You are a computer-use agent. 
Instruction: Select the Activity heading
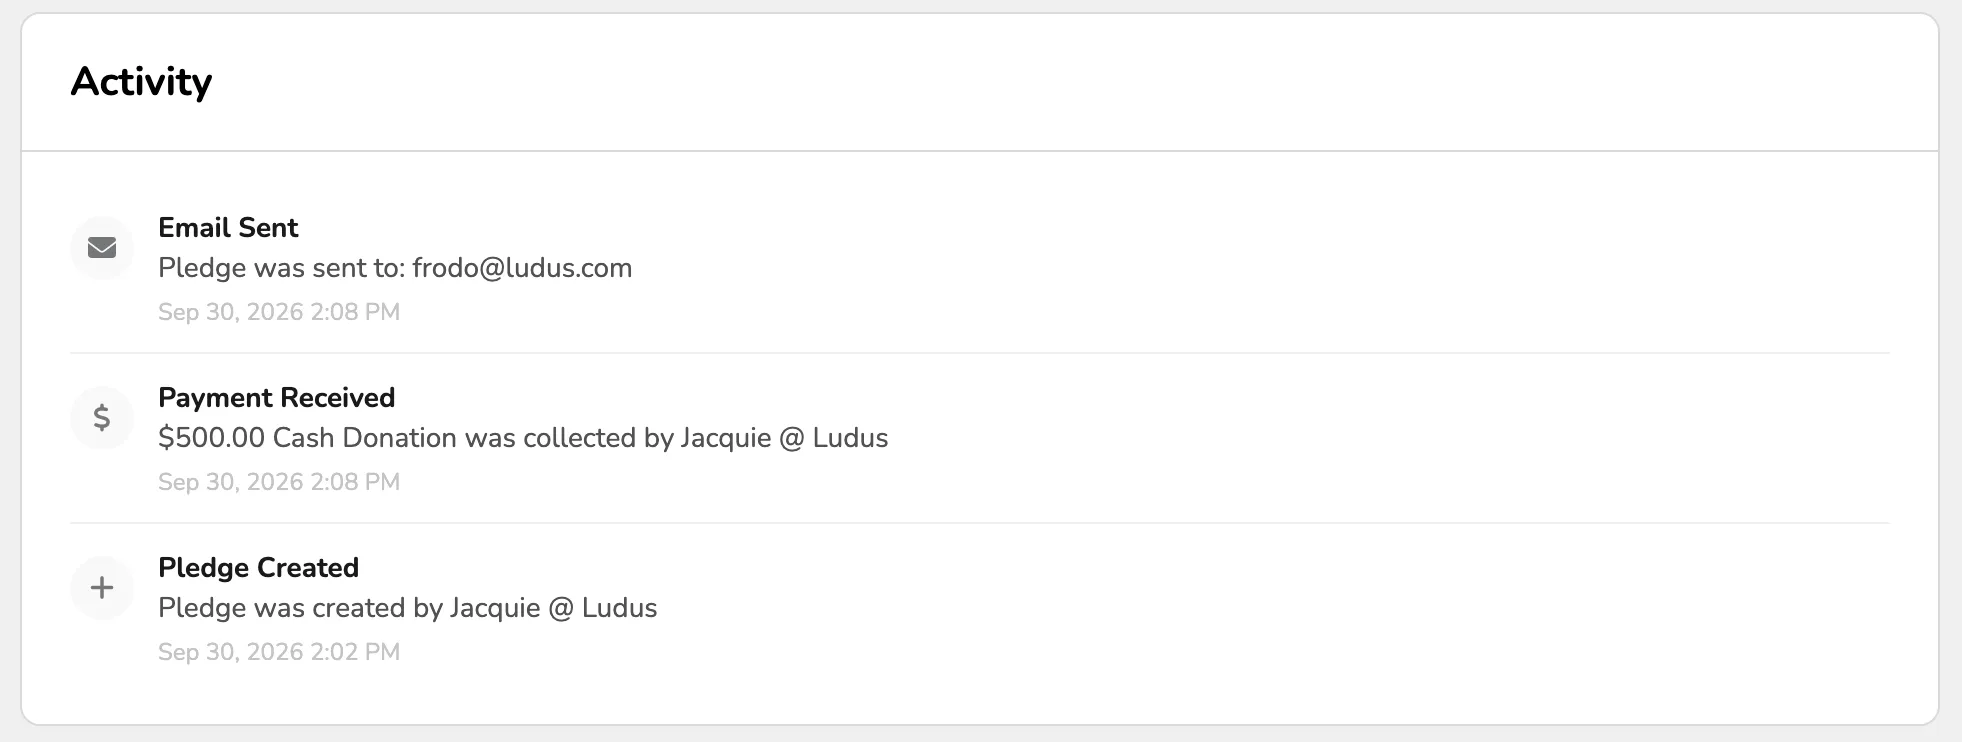[141, 82]
